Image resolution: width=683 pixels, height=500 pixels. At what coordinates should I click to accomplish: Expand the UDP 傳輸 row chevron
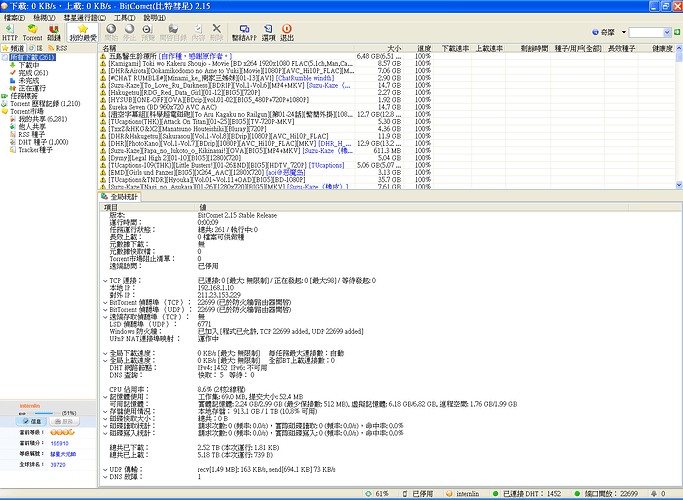[x=105, y=470]
